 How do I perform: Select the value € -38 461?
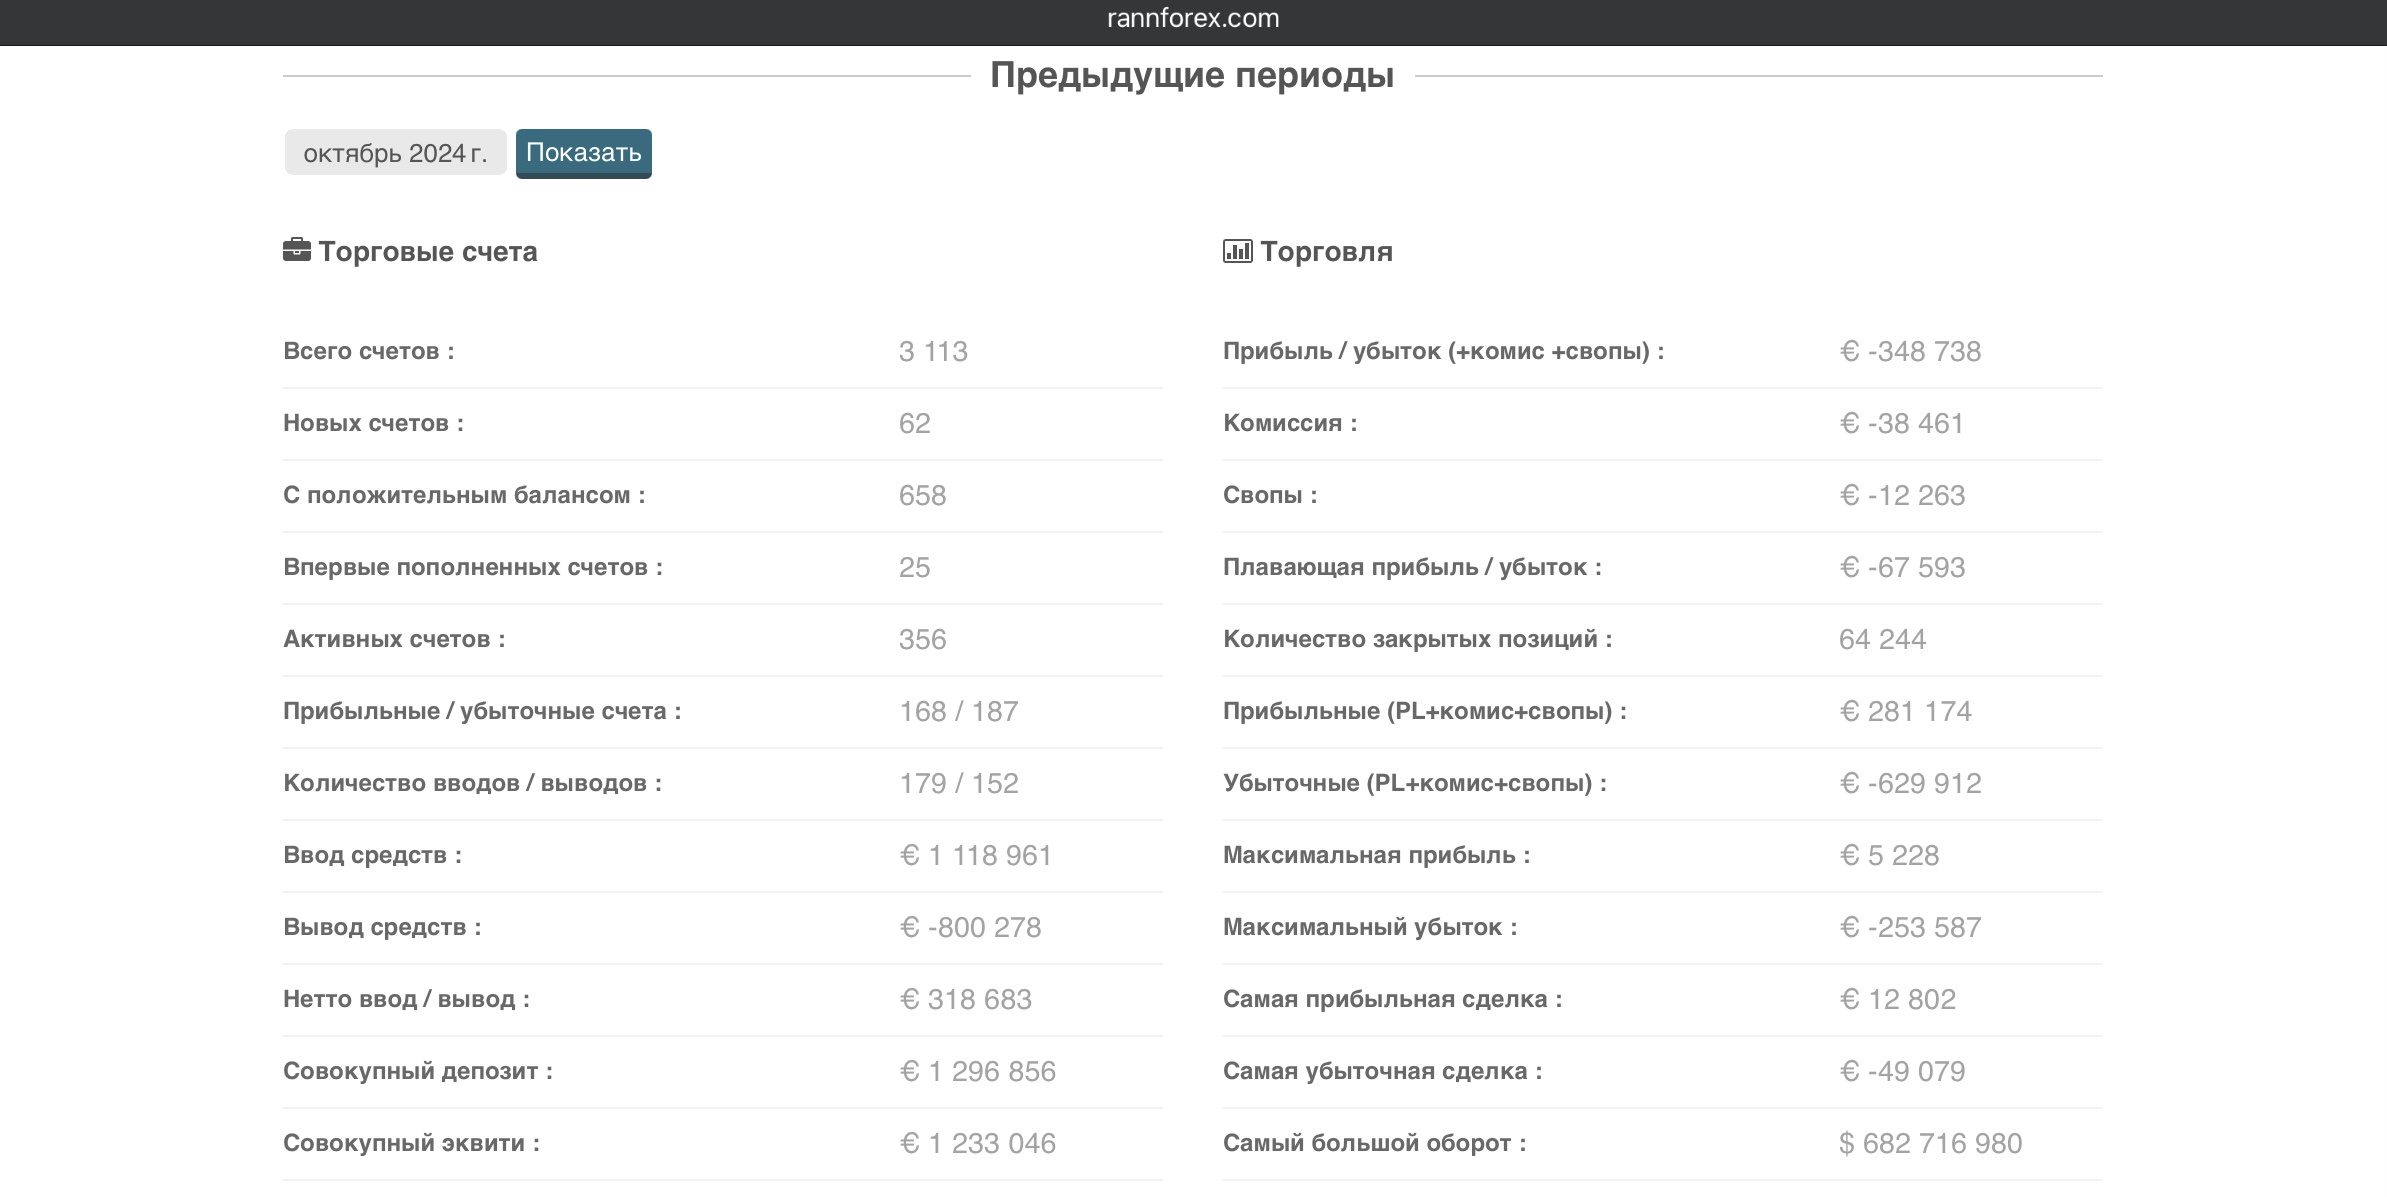click(1901, 423)
